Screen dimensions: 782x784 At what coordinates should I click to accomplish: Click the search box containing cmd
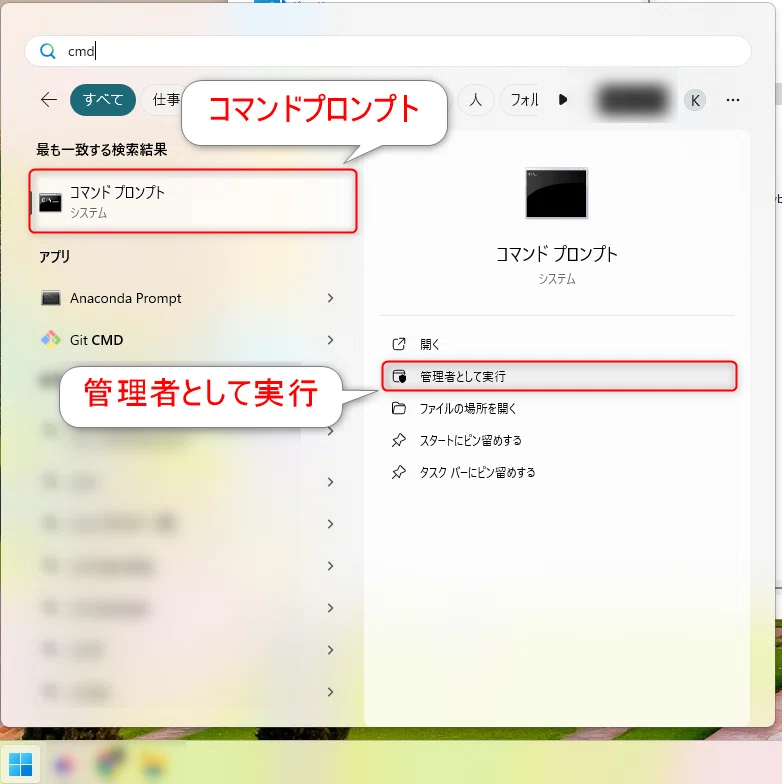[x=388, y=51]
